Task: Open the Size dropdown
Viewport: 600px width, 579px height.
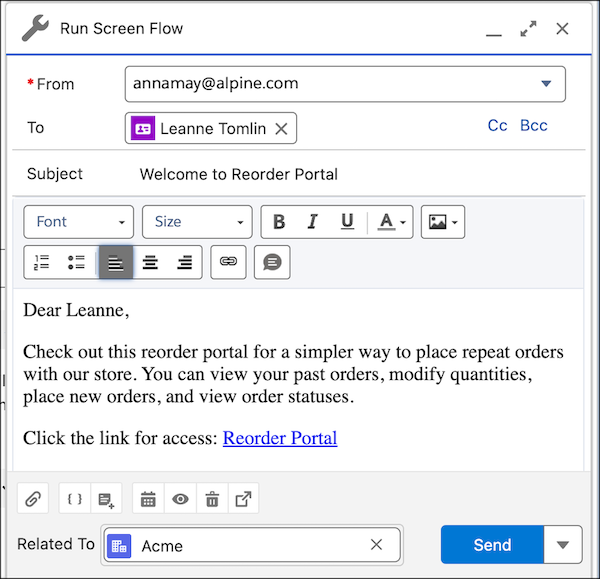Action: click(x=197, y=222)
